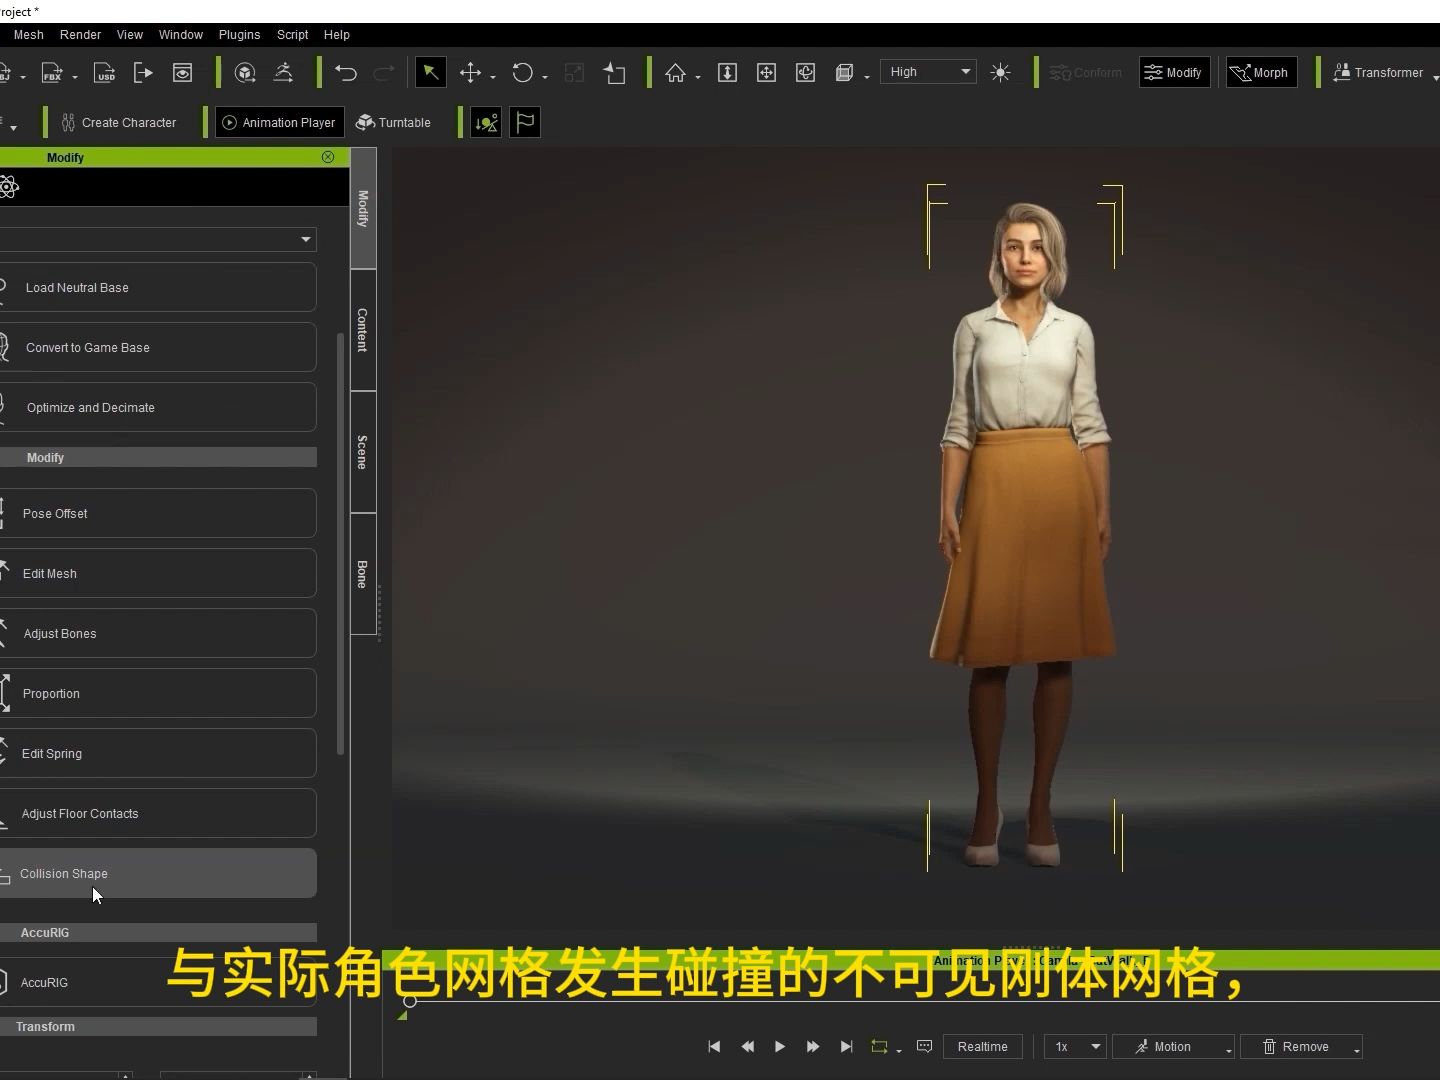Switch to the Content side tab
The height and width of the screenshot is (1080, 1440).
(x=363, y=330)
